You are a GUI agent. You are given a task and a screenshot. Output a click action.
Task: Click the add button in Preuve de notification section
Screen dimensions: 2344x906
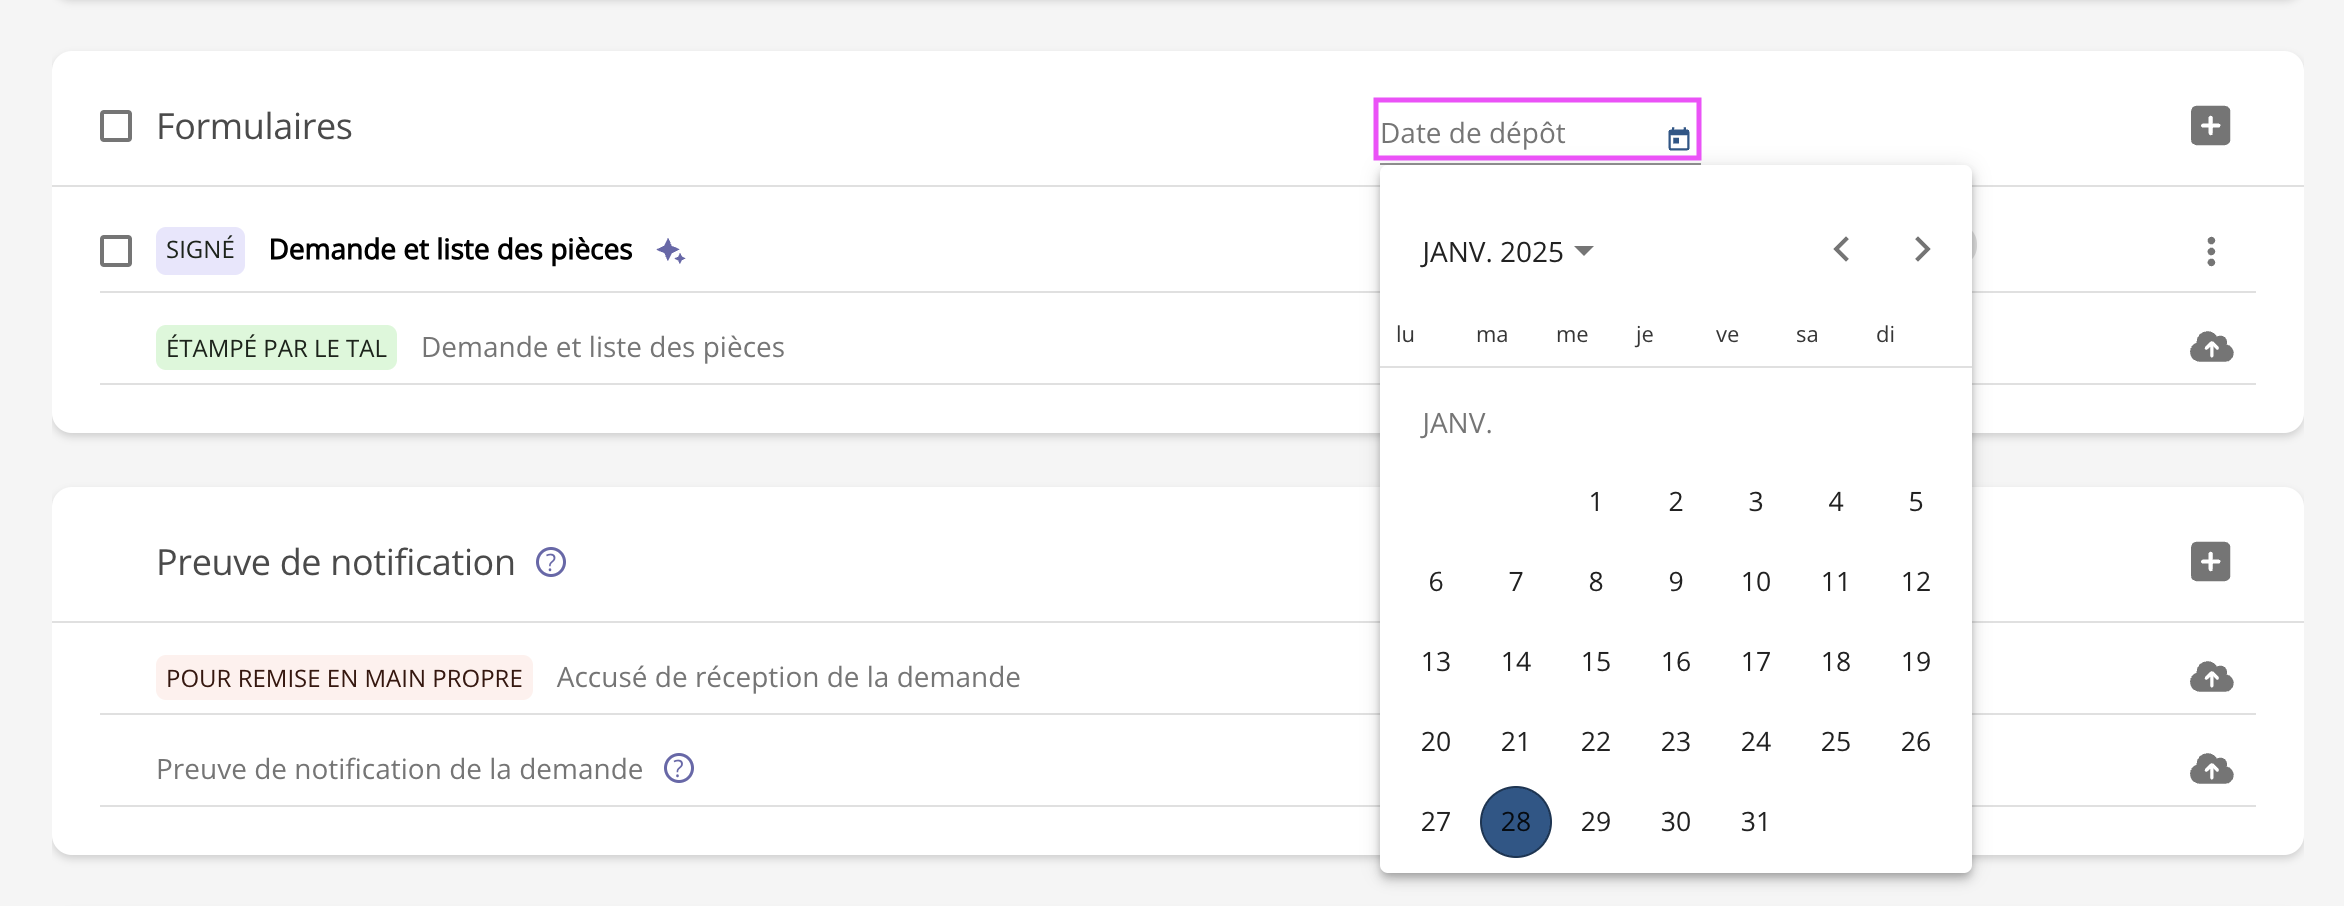(2210, 562)
